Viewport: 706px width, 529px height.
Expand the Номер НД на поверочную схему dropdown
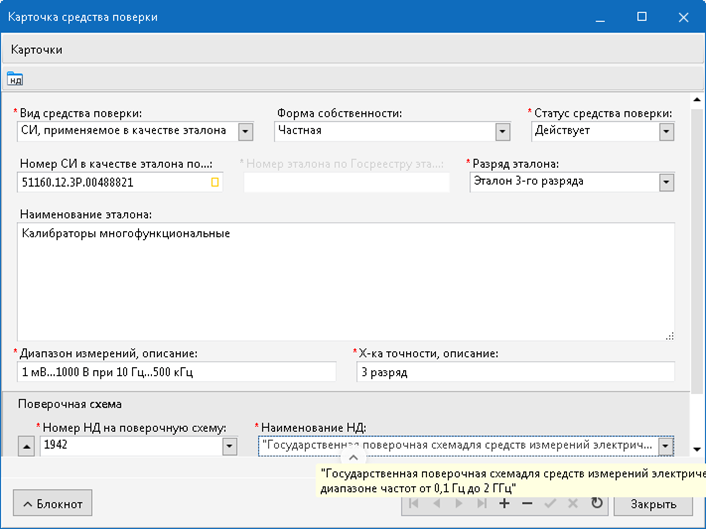[230, 446]
